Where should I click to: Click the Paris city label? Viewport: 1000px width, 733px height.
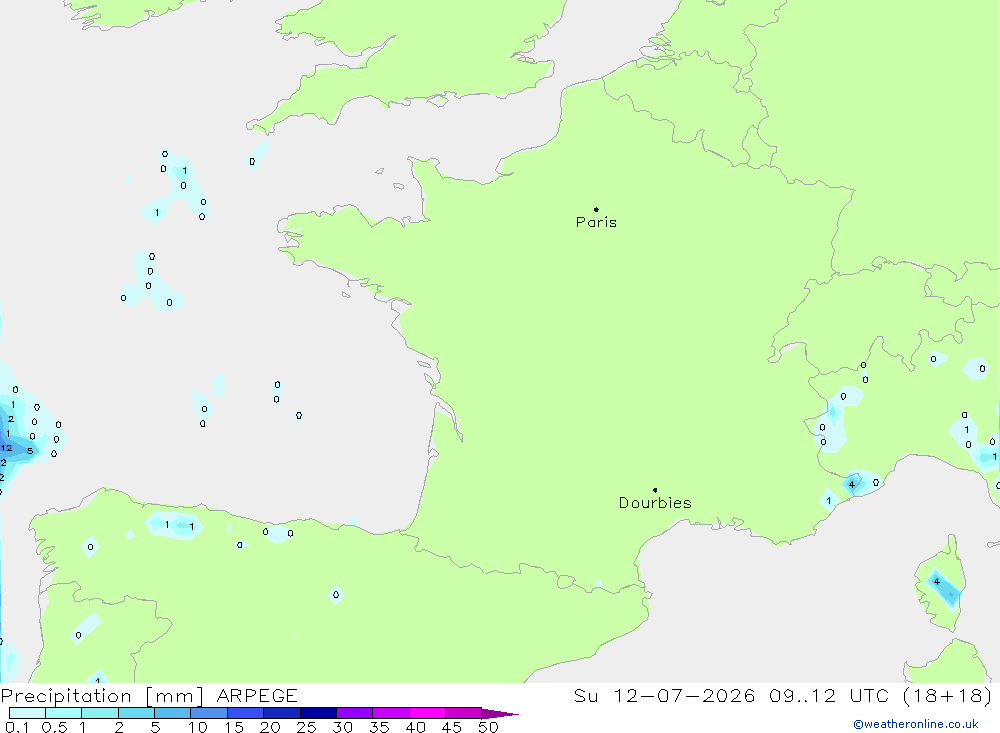[596, 222]
